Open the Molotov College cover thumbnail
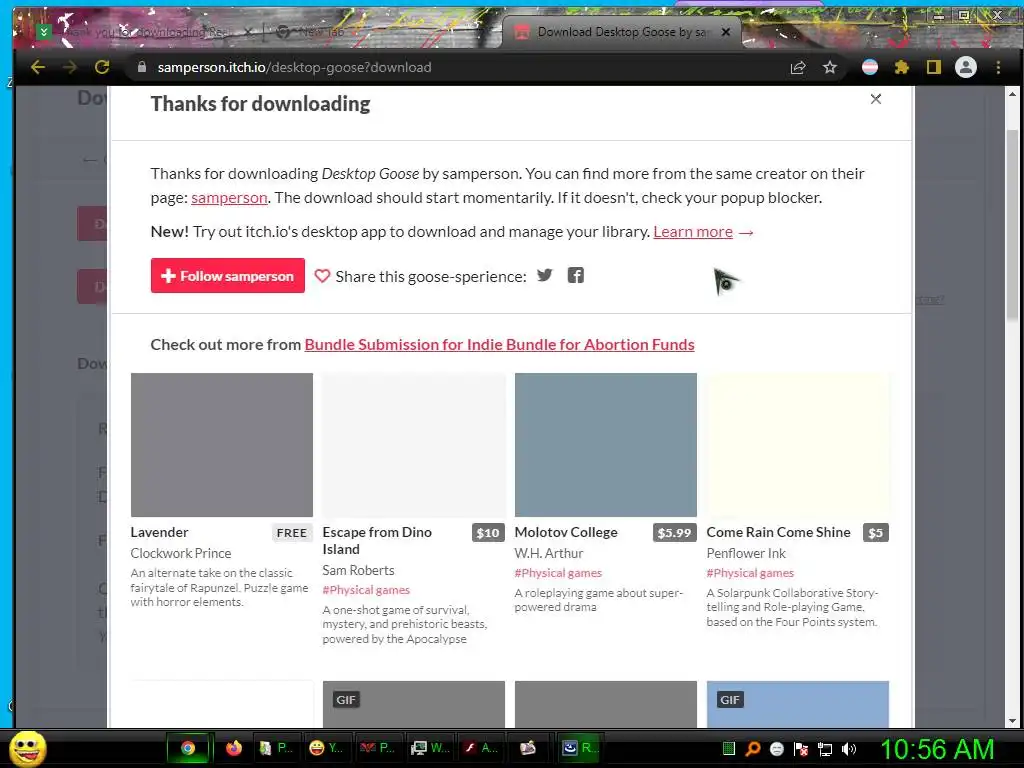Viewport: 1024px width, 768px height. click(x=606, y=445)
